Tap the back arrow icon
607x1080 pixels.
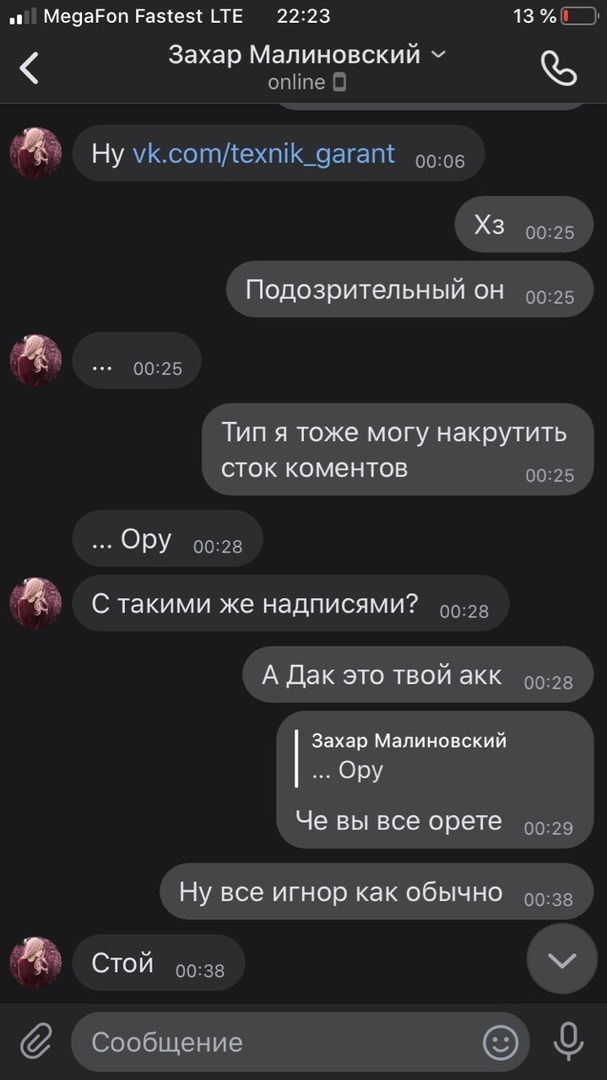coord(29,68)
